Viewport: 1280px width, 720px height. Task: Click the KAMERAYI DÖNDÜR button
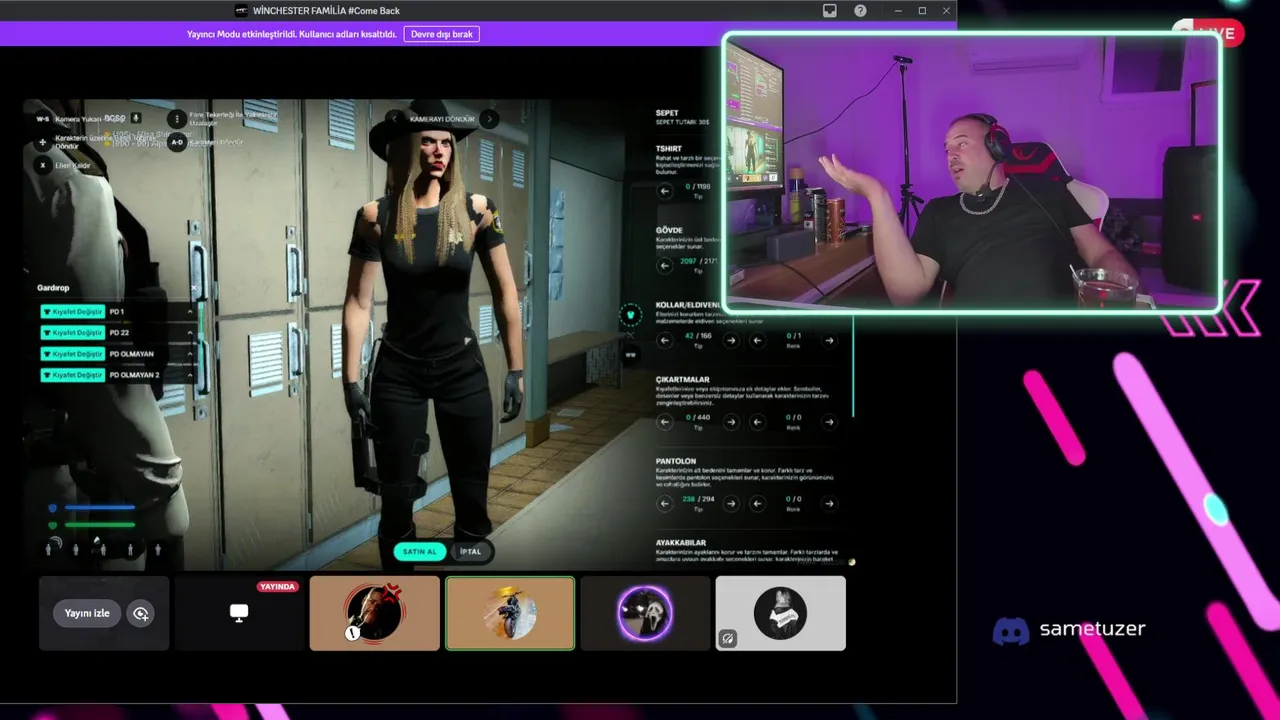tap(442, 119)
